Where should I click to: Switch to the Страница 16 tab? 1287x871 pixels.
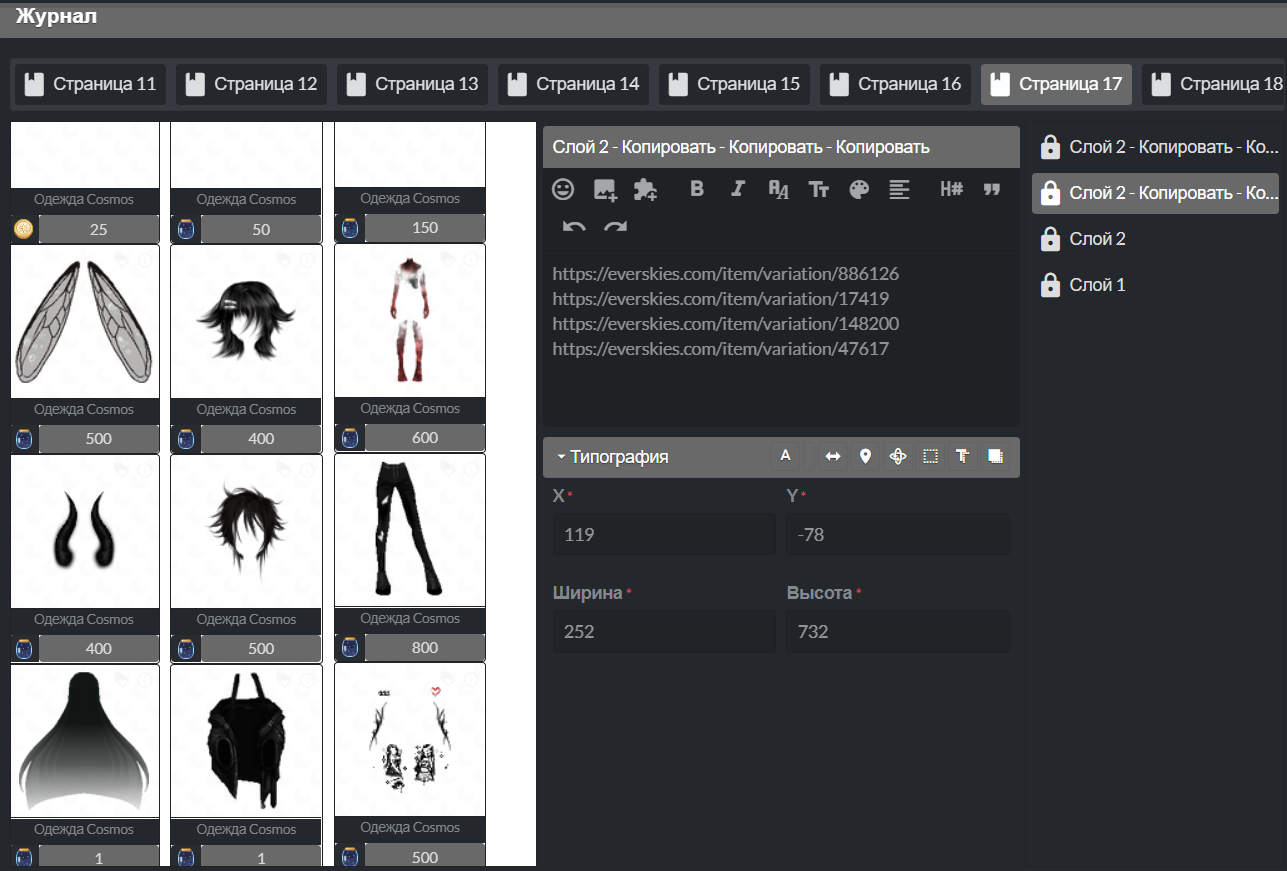point(895,84)
